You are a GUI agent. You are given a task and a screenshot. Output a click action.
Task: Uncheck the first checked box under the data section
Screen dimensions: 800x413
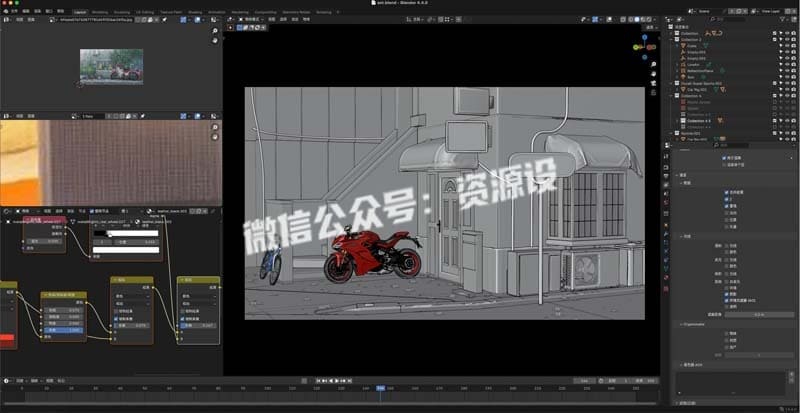727,192
